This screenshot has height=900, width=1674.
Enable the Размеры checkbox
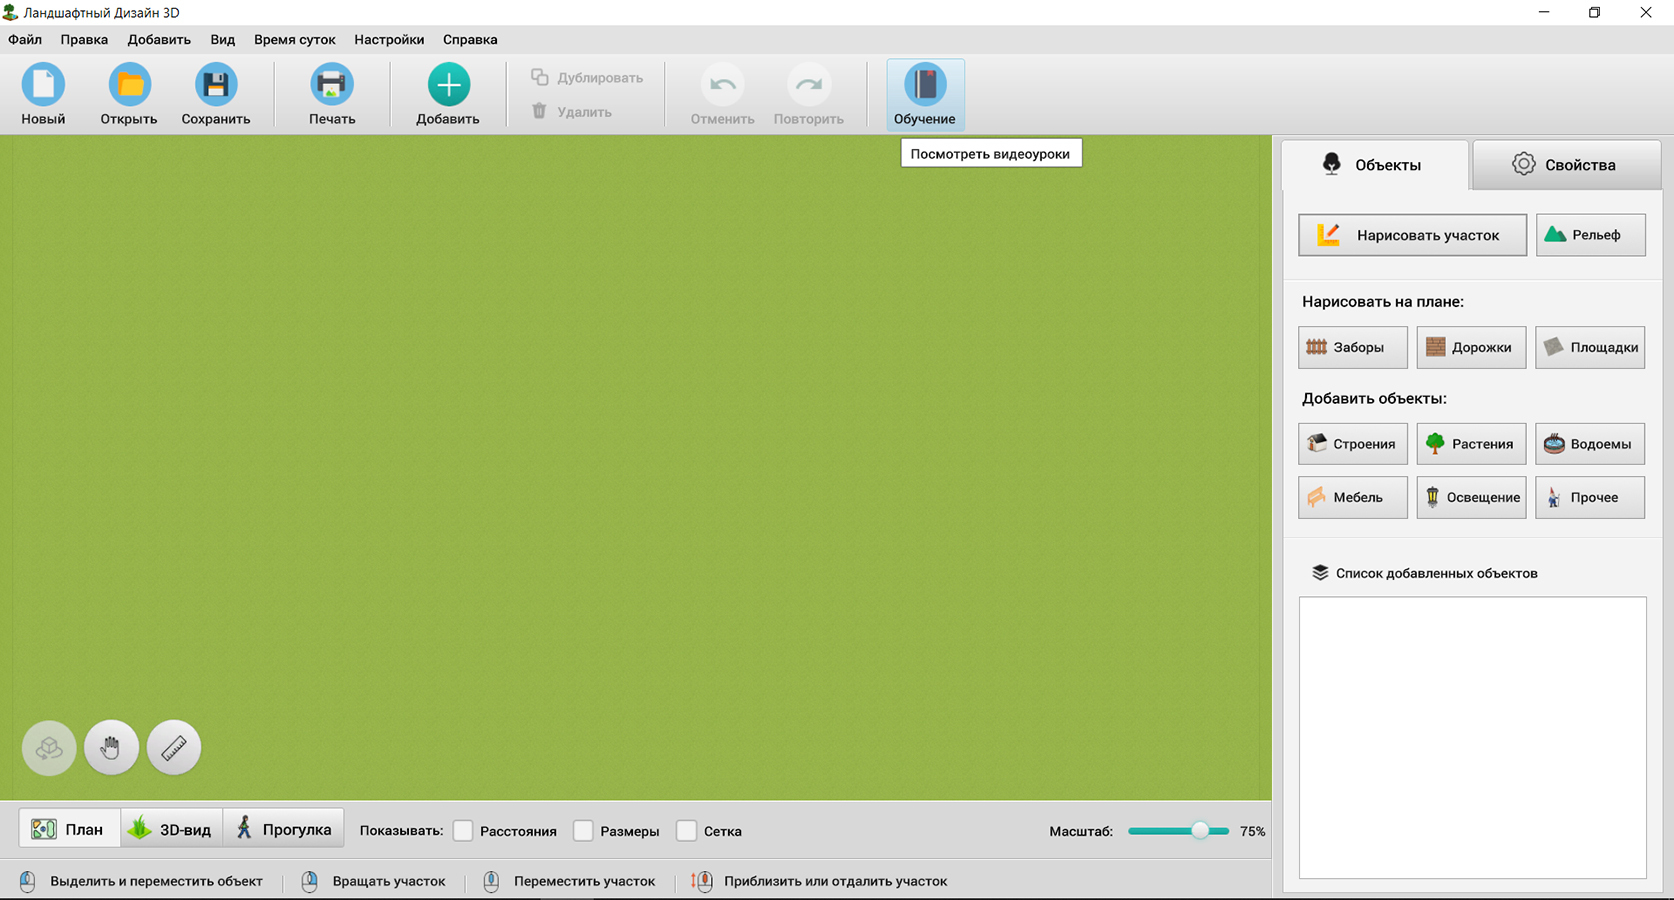(583, 831)
